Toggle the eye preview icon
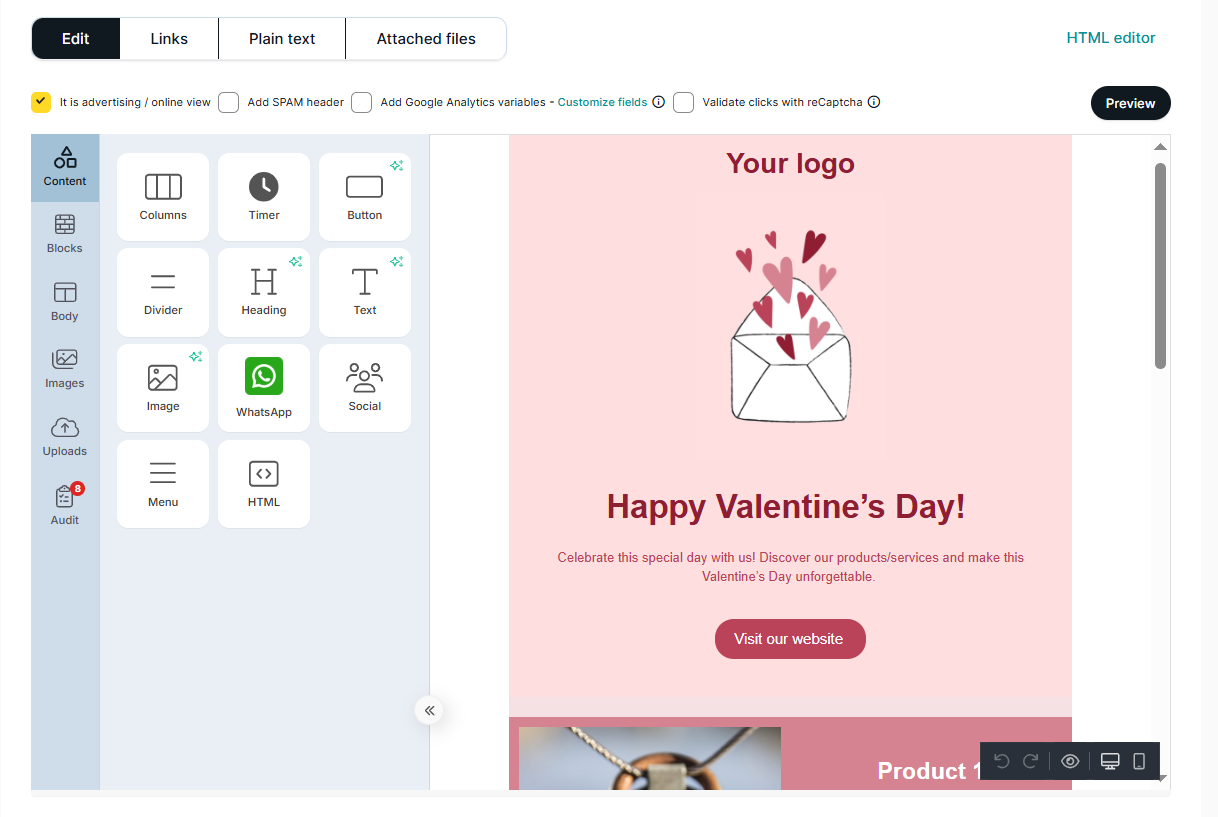 [x=1070, y=762]
